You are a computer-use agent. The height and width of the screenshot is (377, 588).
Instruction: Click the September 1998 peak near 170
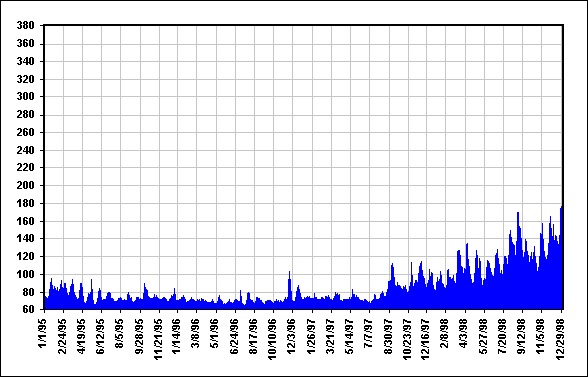point(518,213)
